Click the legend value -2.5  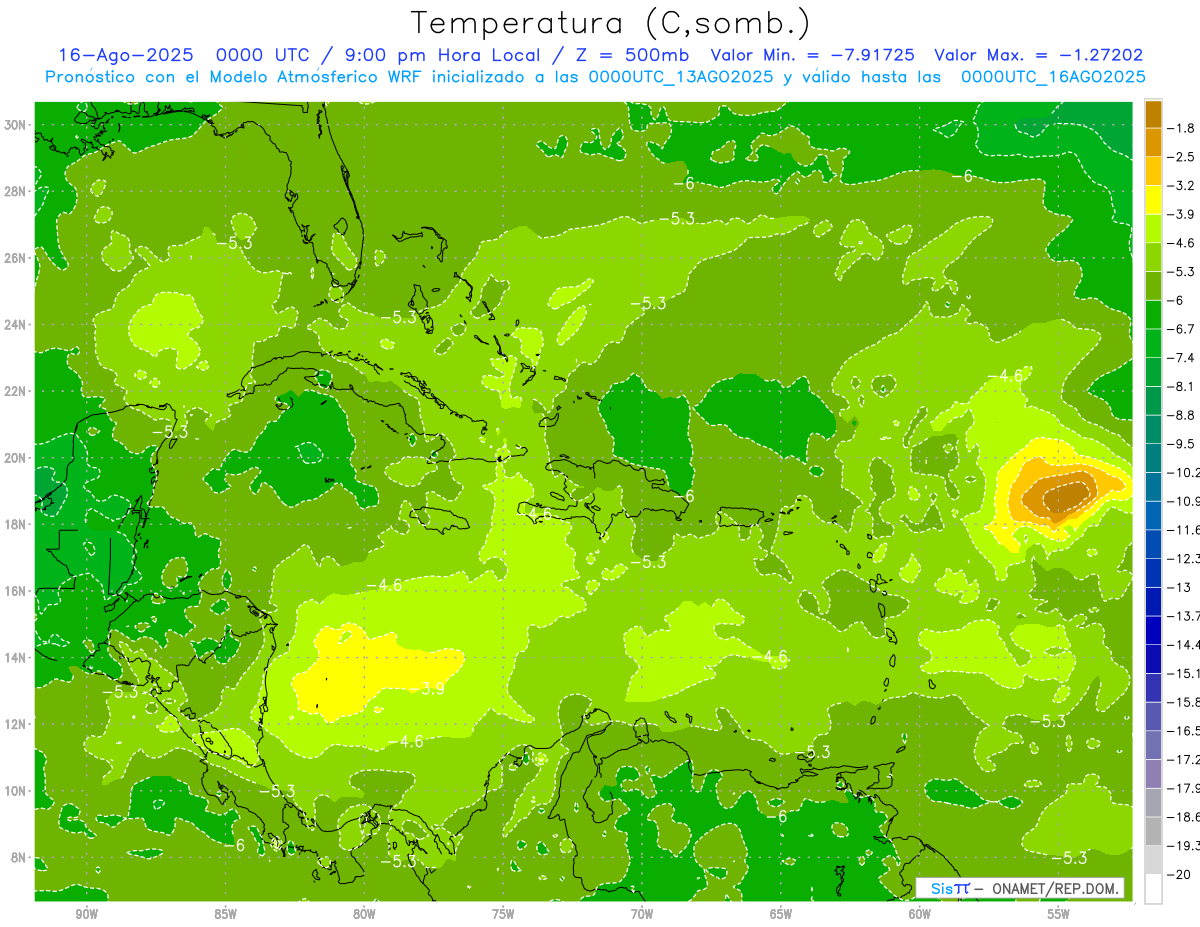pyautogui.click(x=1181, y=157)
